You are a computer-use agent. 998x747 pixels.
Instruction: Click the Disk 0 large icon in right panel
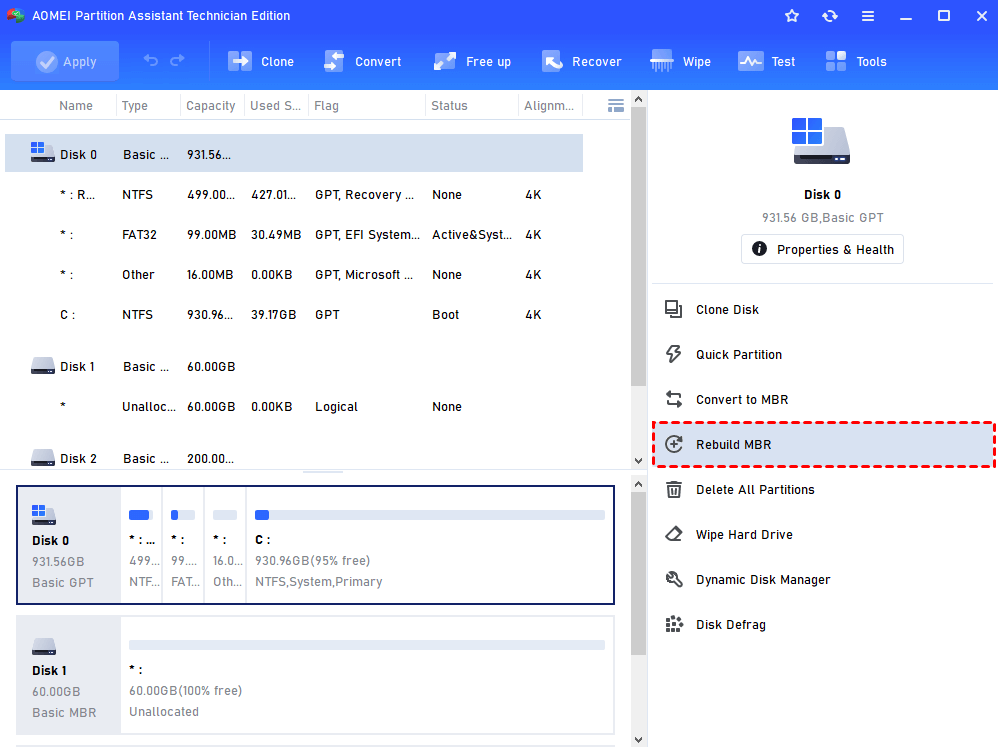coord(821,141)
